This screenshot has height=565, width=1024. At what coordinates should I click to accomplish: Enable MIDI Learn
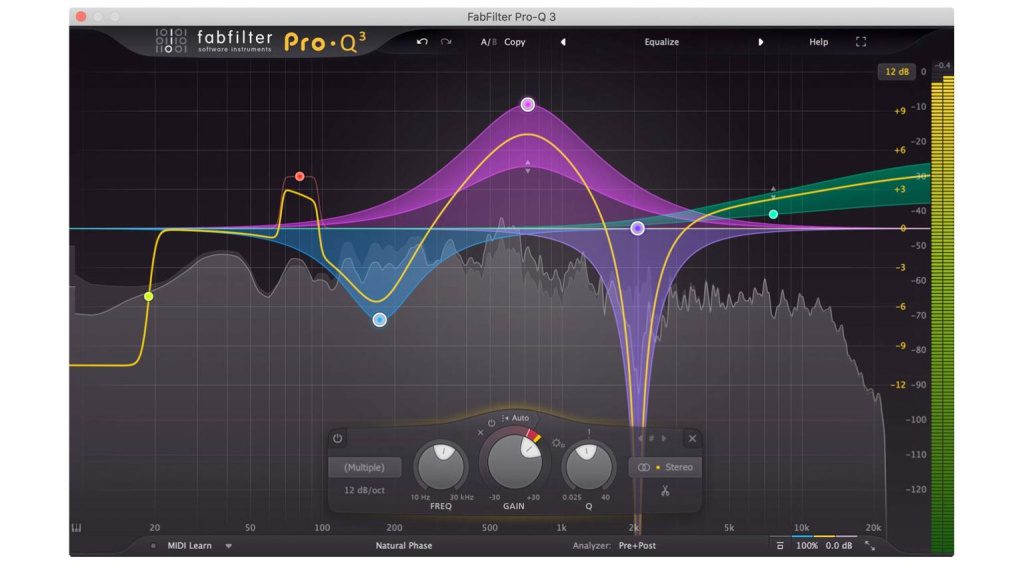[x=189, y=545]
